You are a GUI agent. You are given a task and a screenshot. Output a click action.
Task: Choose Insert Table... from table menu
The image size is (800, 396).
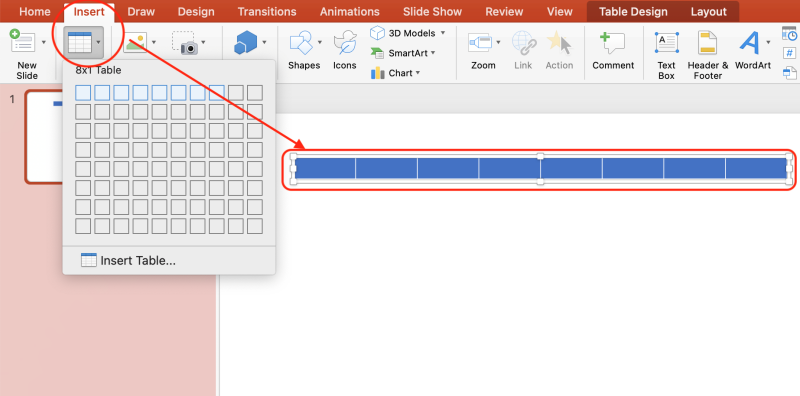click(x=129, y=261)
